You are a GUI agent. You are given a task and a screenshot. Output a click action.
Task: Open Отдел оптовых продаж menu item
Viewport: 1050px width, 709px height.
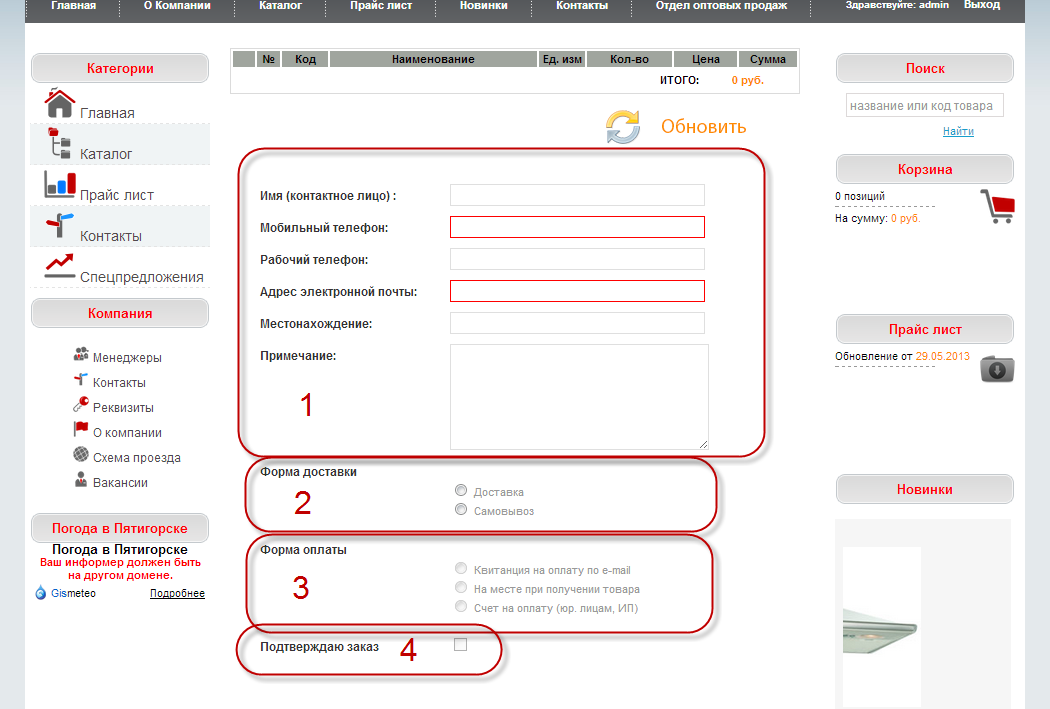(x=721, y=5)
